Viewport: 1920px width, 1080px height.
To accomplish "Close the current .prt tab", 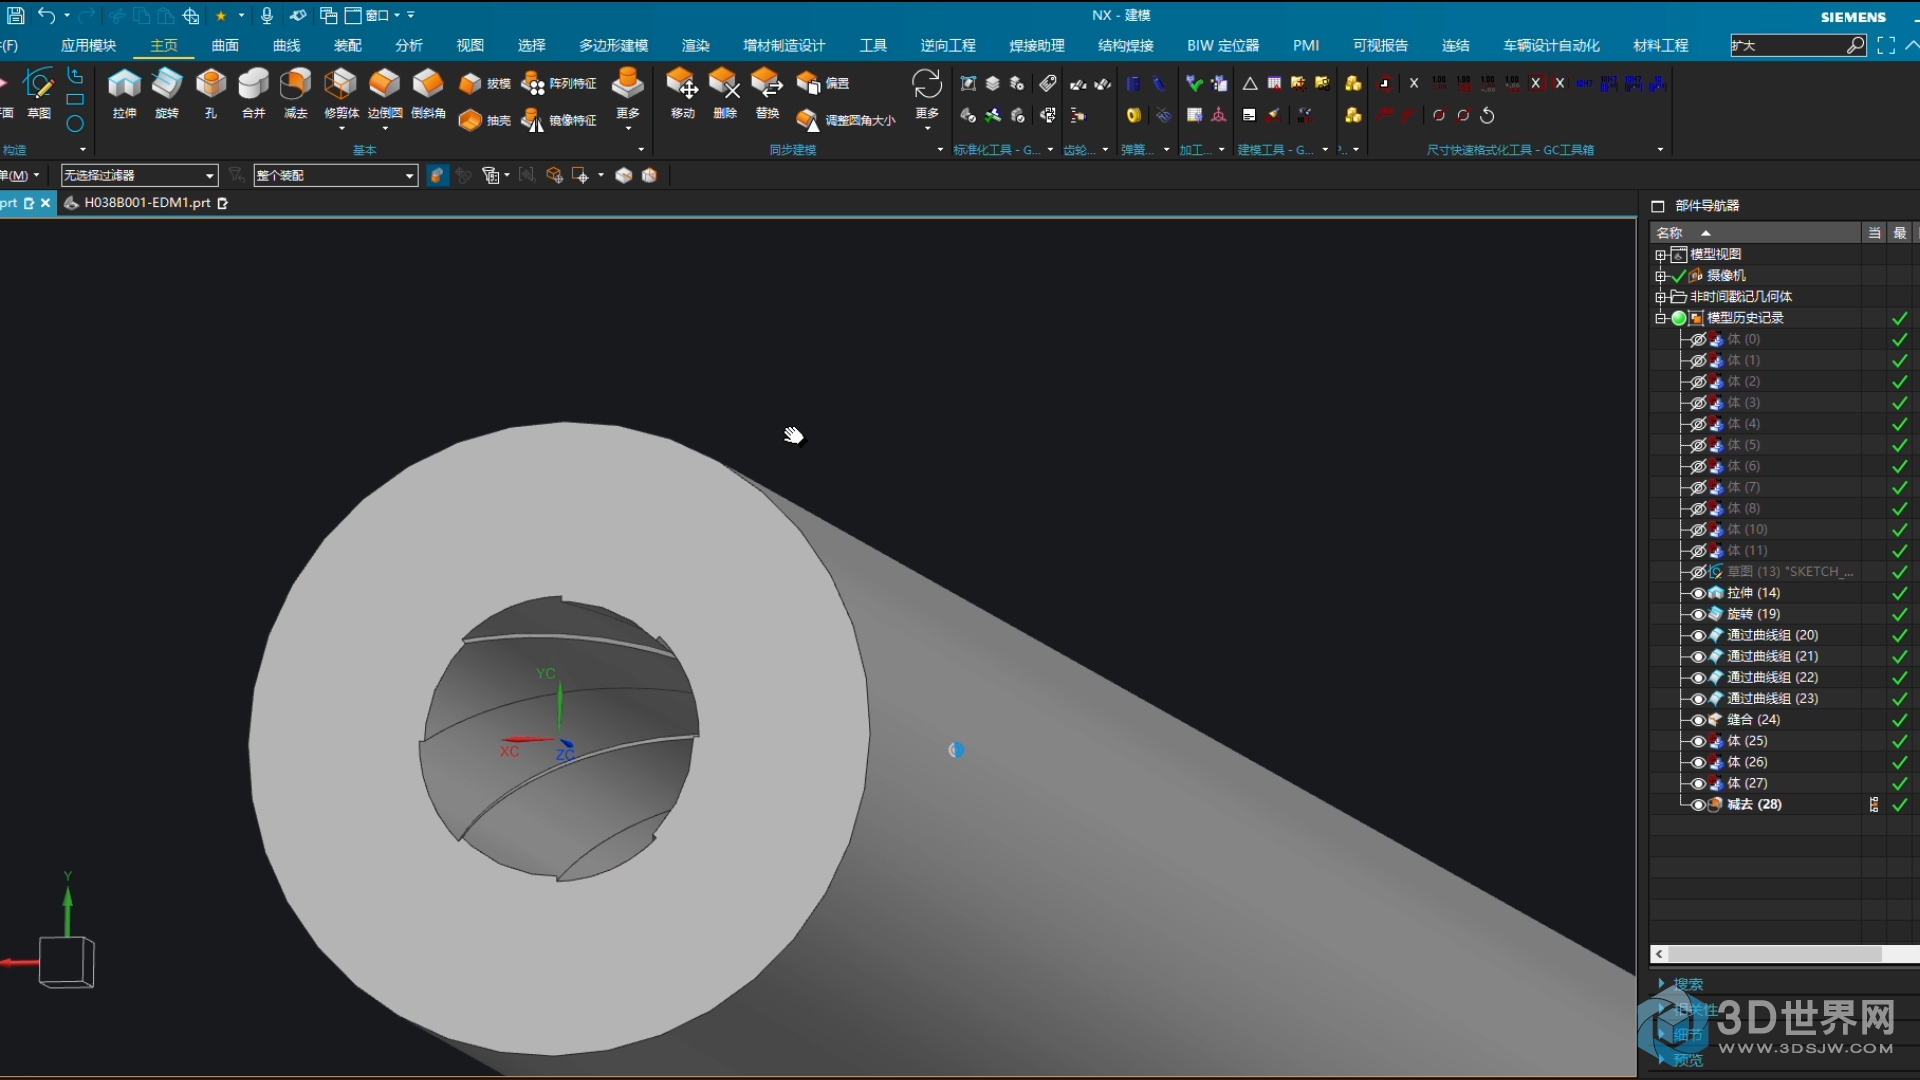I will tap(45, 203).
